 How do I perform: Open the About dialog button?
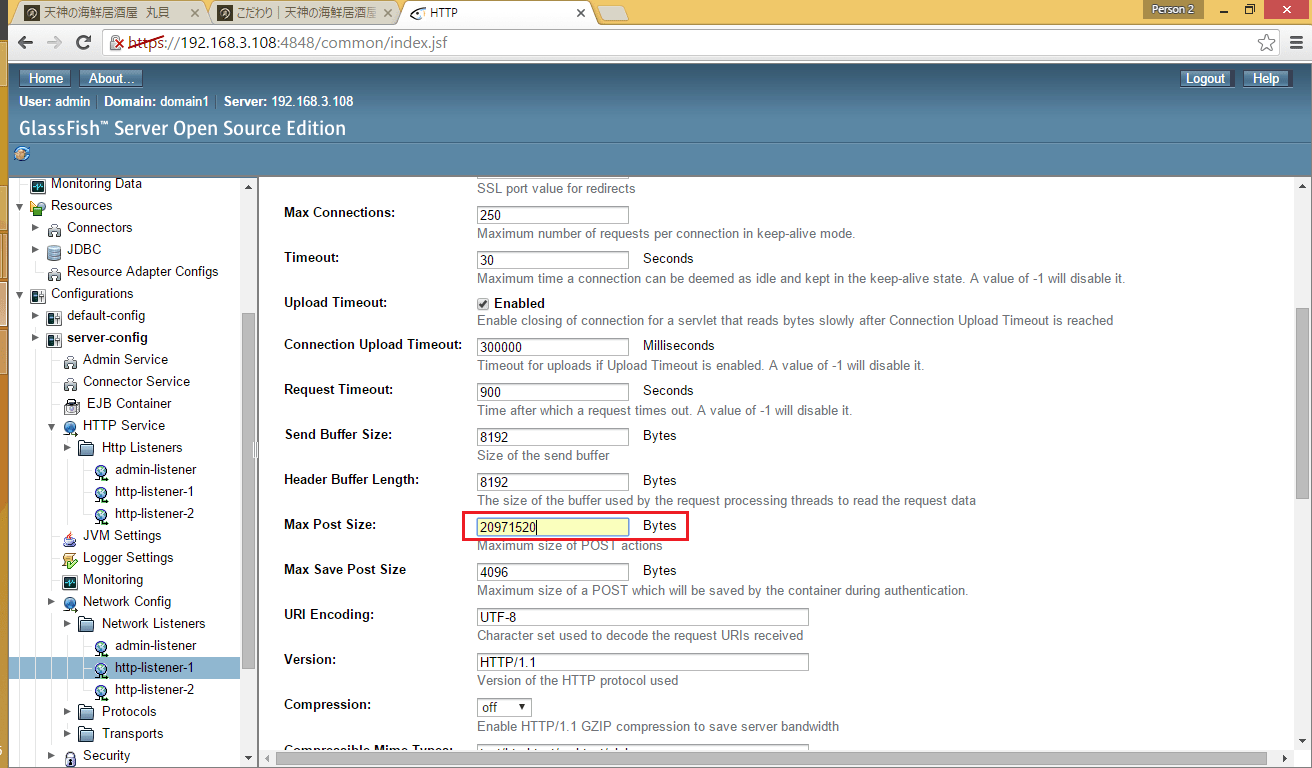[x=112, y=79]
